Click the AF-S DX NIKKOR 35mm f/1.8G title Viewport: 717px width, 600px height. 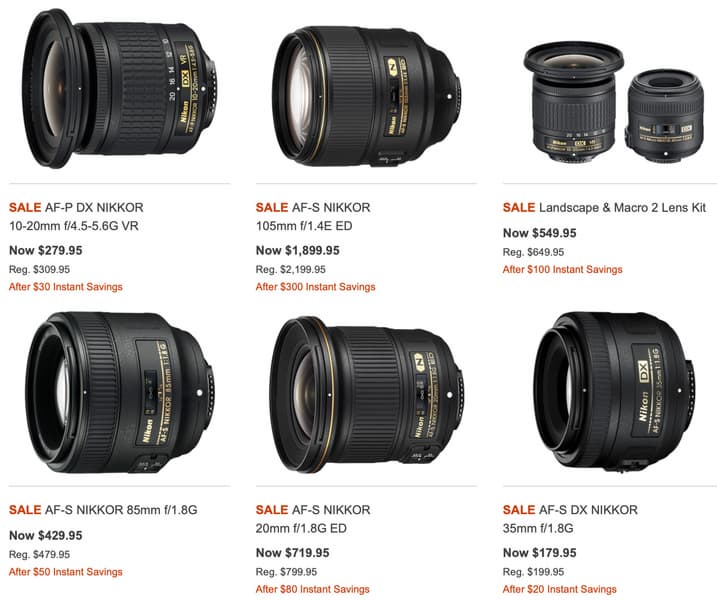coord(570,519)
